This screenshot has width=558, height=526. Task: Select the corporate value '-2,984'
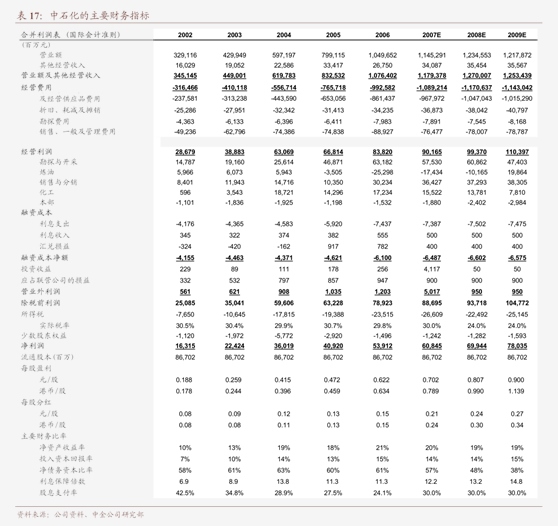point(517,202)
